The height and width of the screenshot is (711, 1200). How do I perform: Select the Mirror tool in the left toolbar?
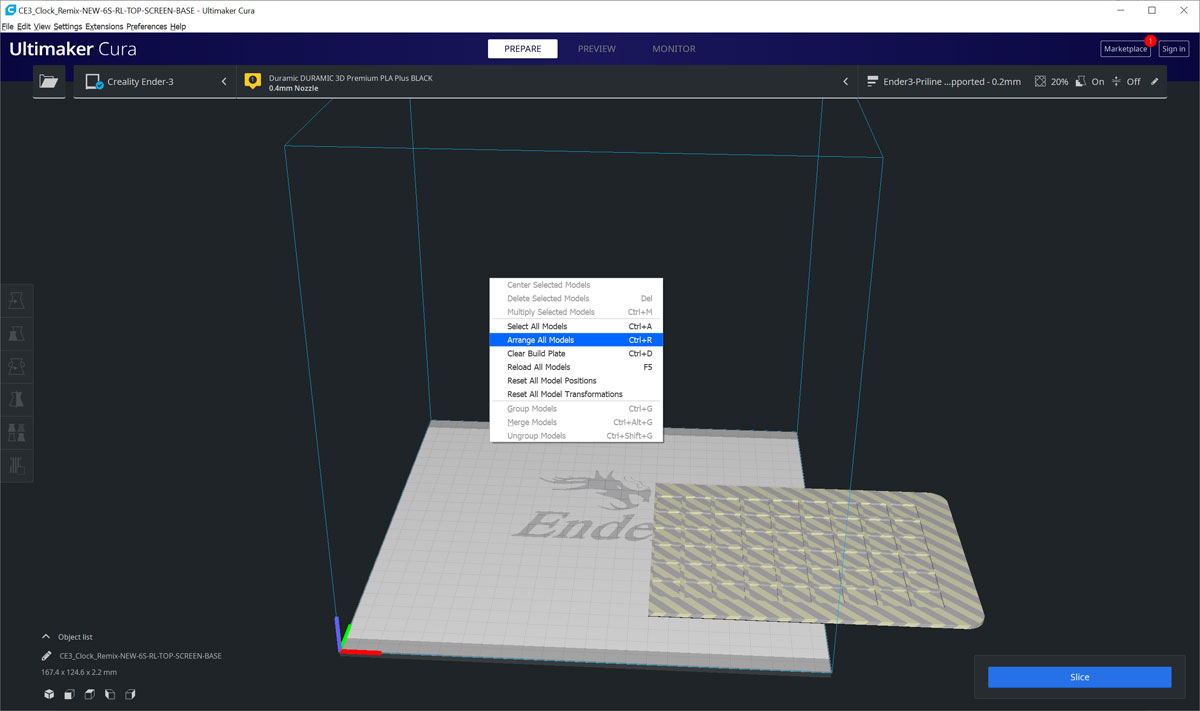click(17, 400)
